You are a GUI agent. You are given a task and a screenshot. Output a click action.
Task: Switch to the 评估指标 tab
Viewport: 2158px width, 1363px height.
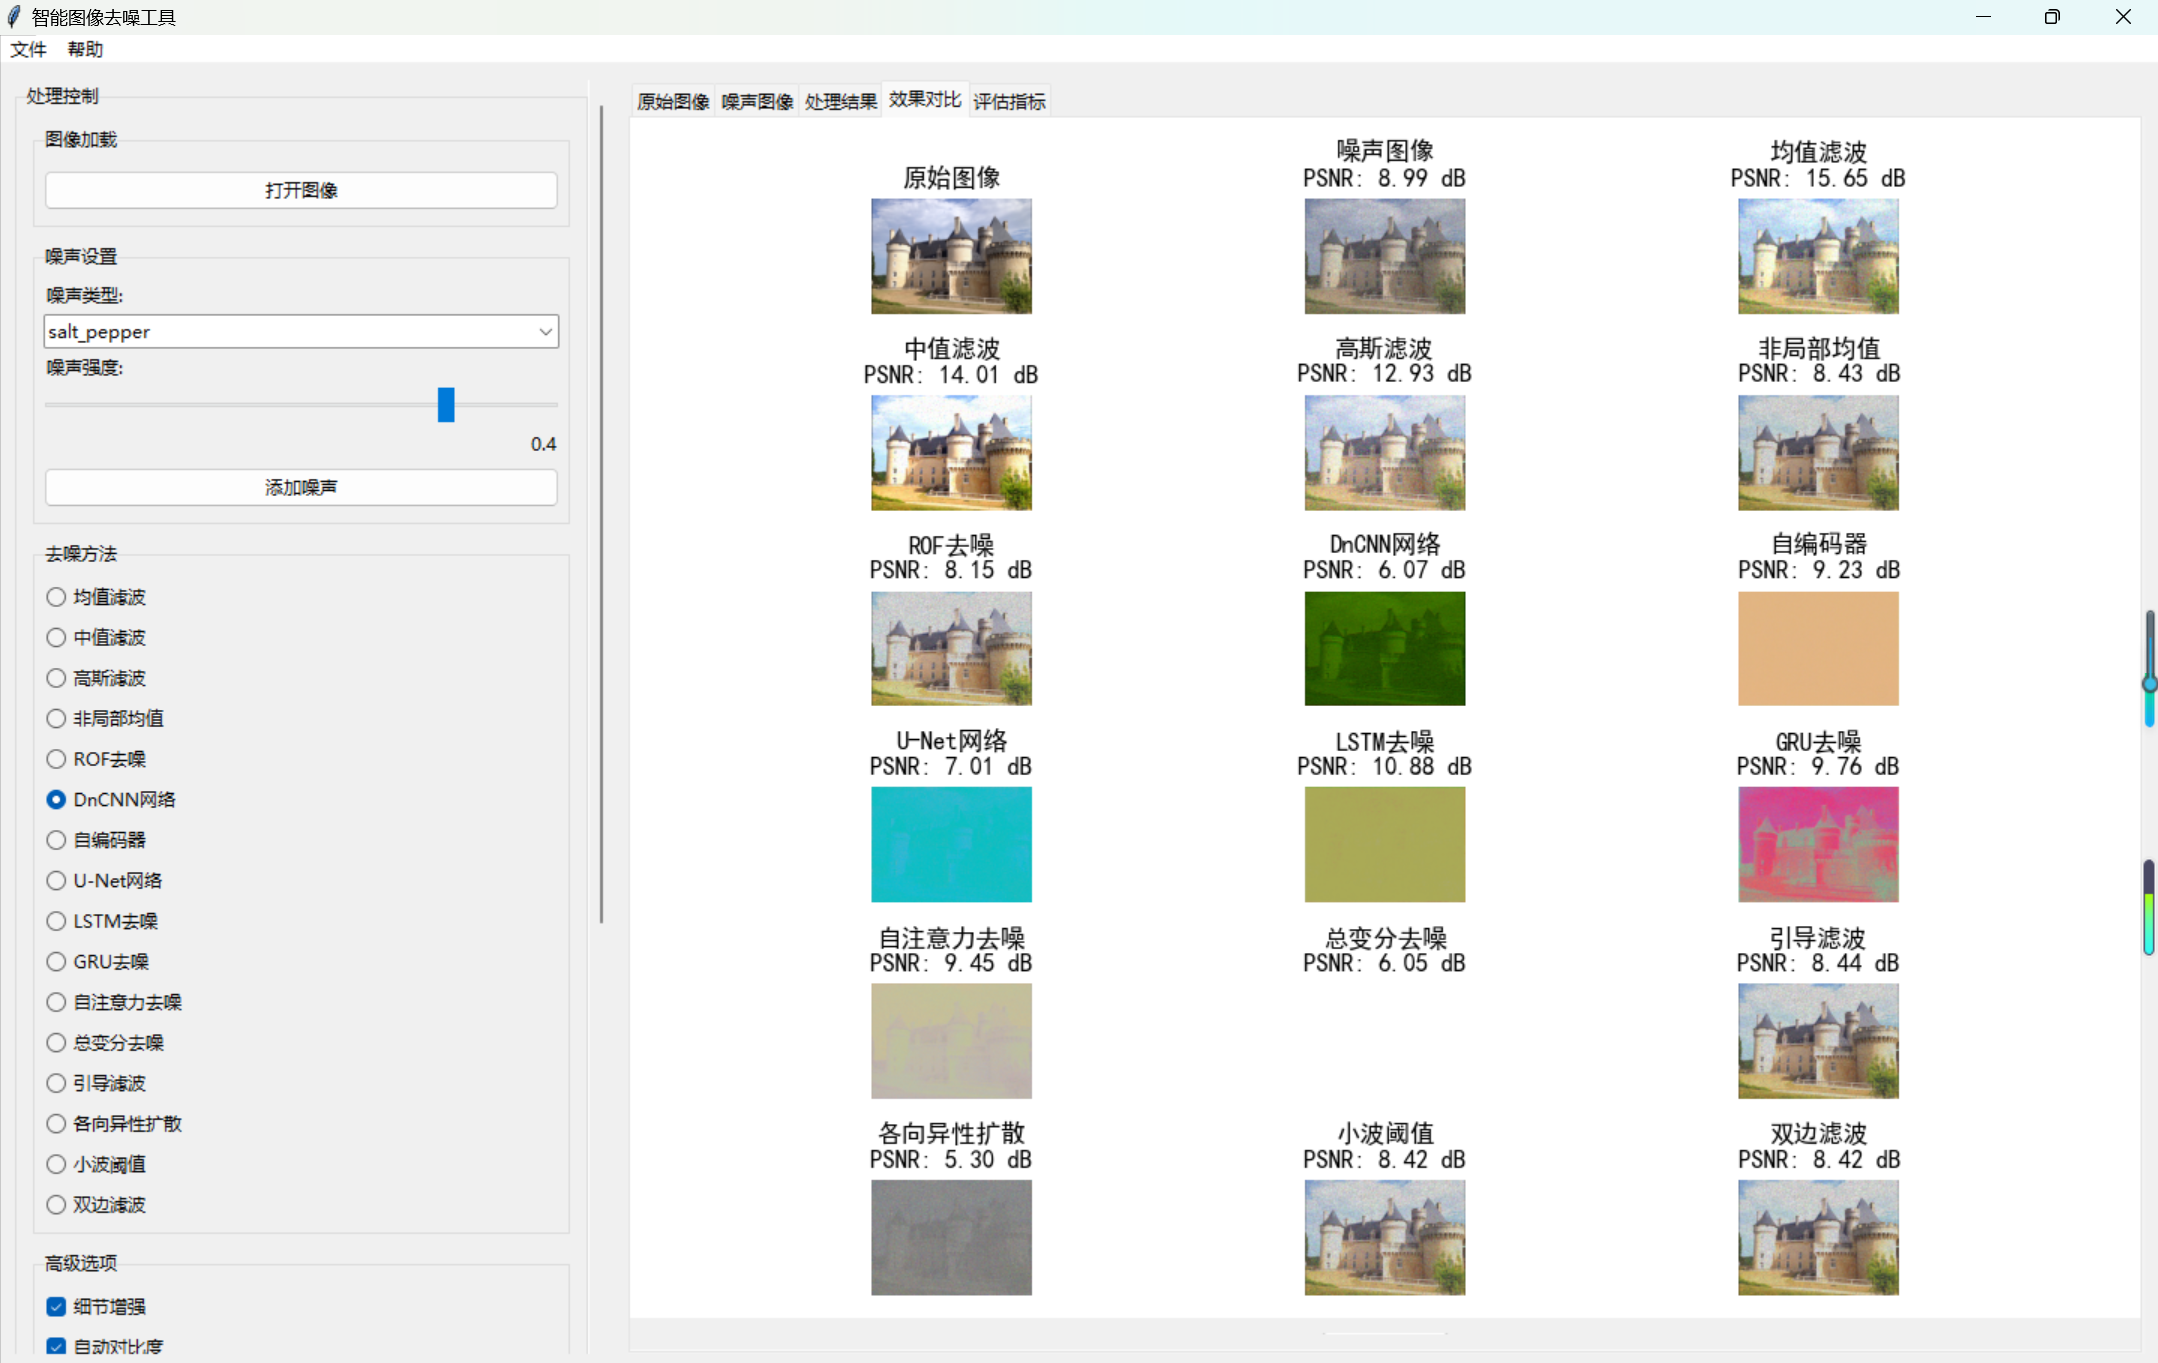click(1009, 101)
